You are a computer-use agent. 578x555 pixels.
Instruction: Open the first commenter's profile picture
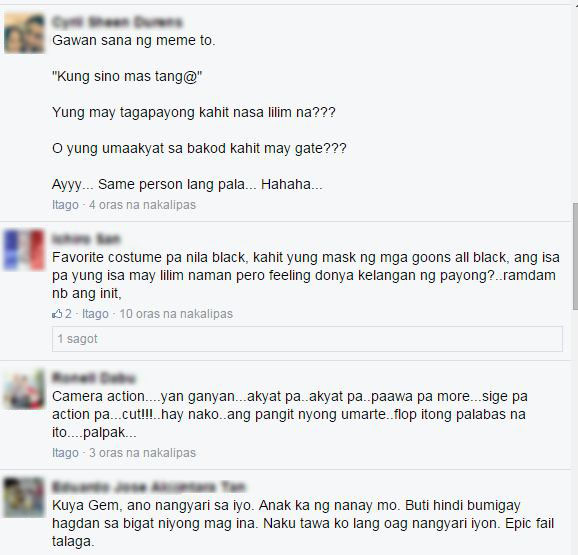(24, 33)
